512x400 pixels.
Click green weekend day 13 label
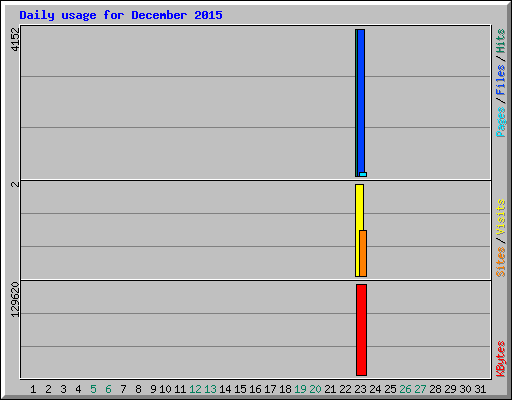(210, 389)
